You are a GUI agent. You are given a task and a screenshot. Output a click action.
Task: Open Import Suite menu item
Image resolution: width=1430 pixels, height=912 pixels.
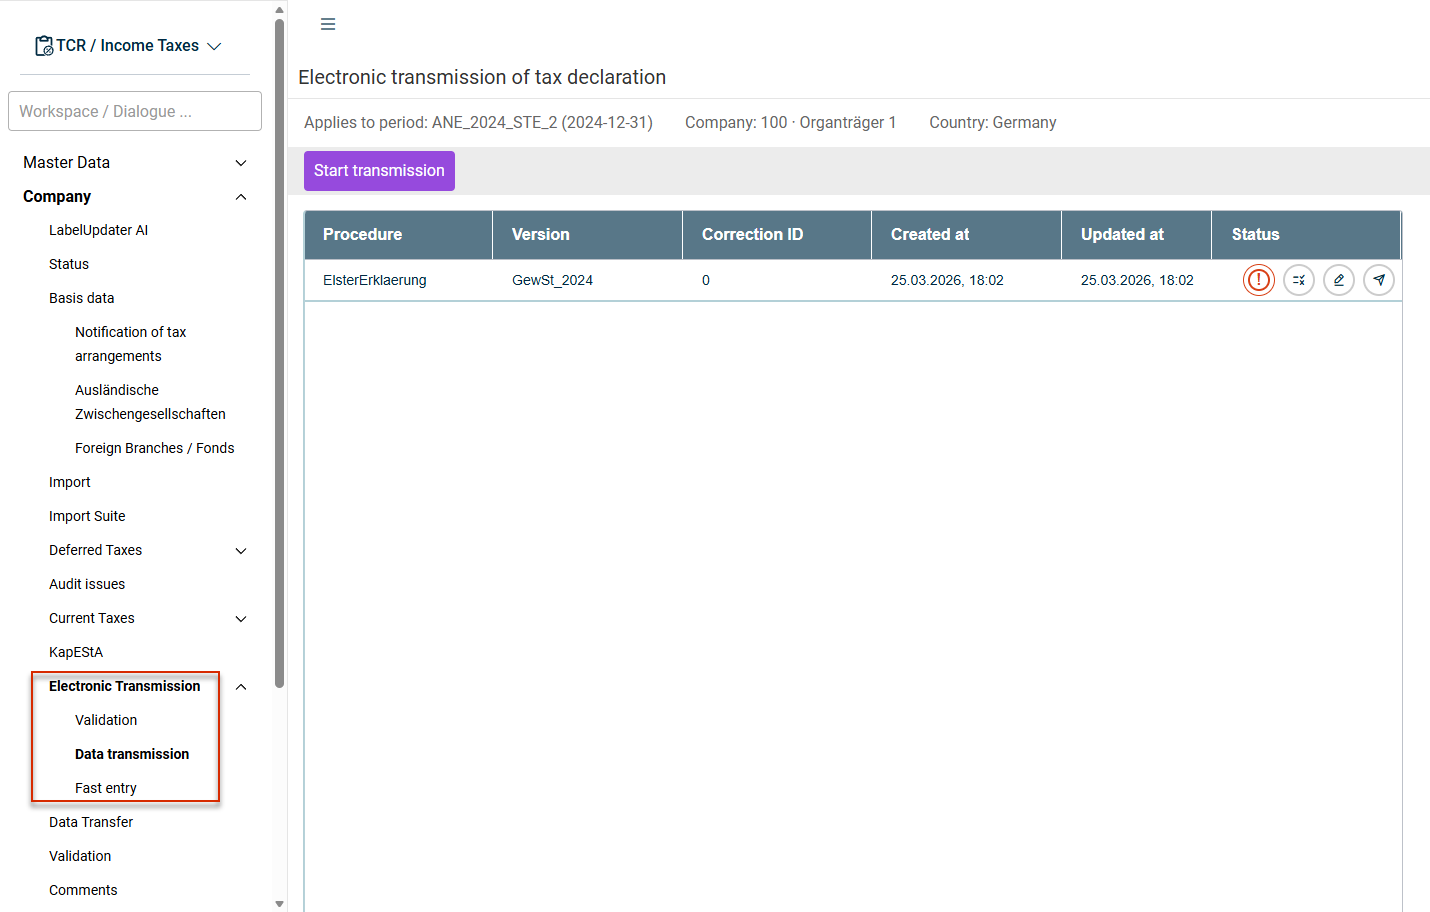[87, 516]
